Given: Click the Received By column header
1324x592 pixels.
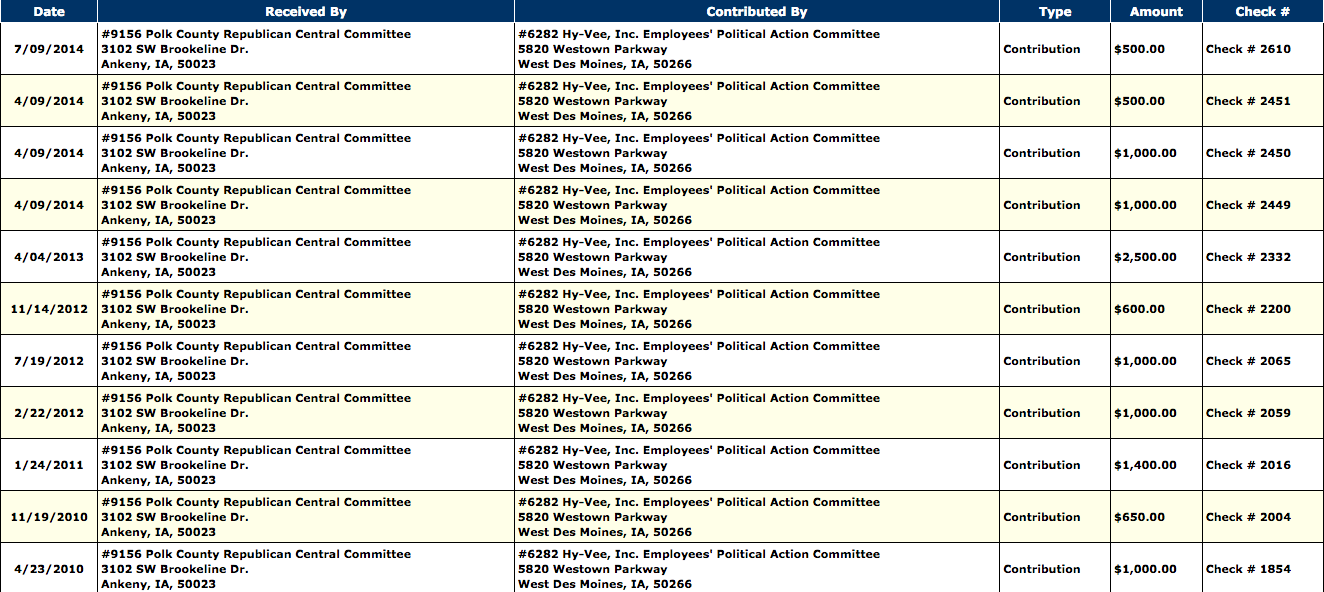Looking at the screenshot, I should 306,12.
